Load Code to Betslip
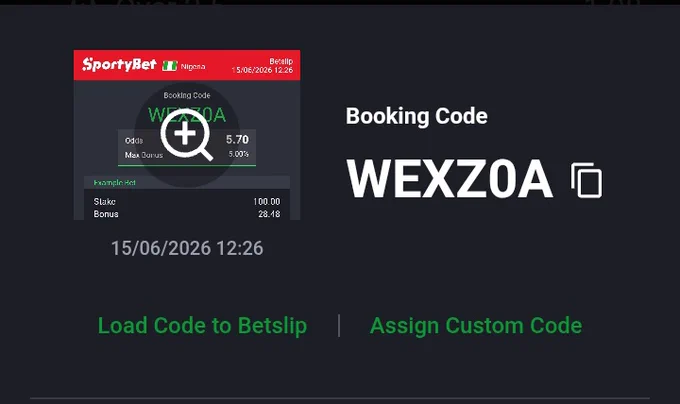The height and width of the screenshot is (404, 680). pos(202,326)
